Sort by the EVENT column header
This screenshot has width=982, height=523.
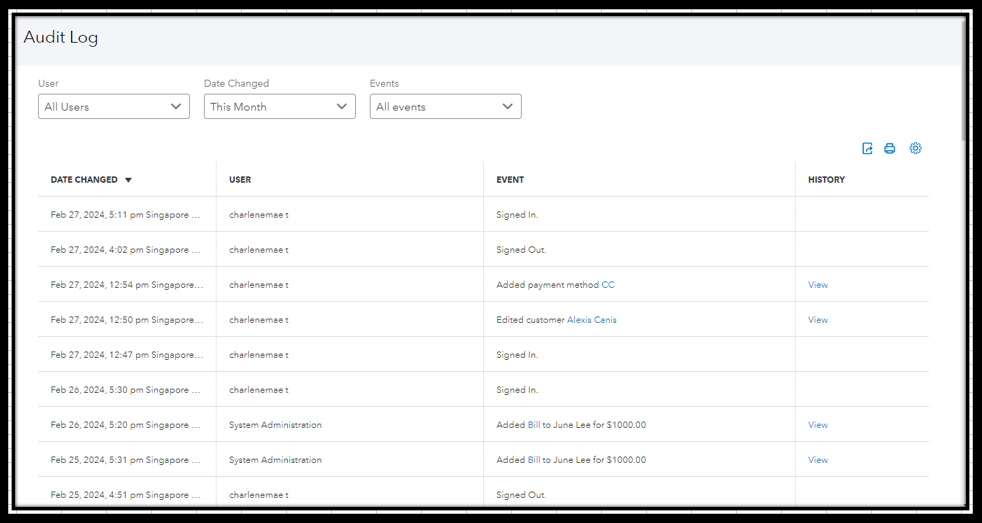click(x=510, y=180)
